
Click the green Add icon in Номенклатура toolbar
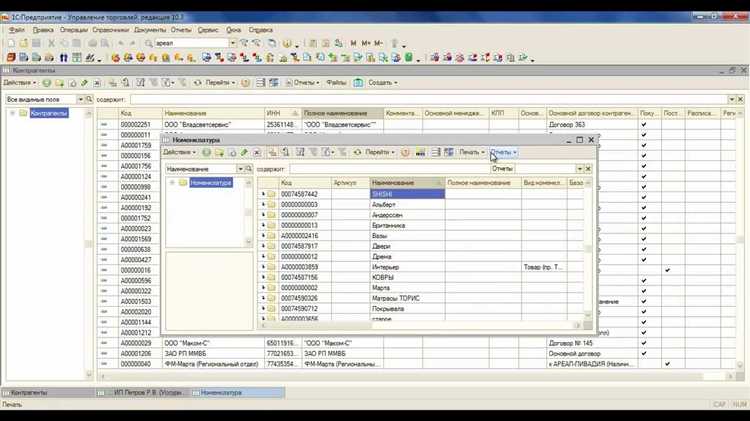click(206, 153)
